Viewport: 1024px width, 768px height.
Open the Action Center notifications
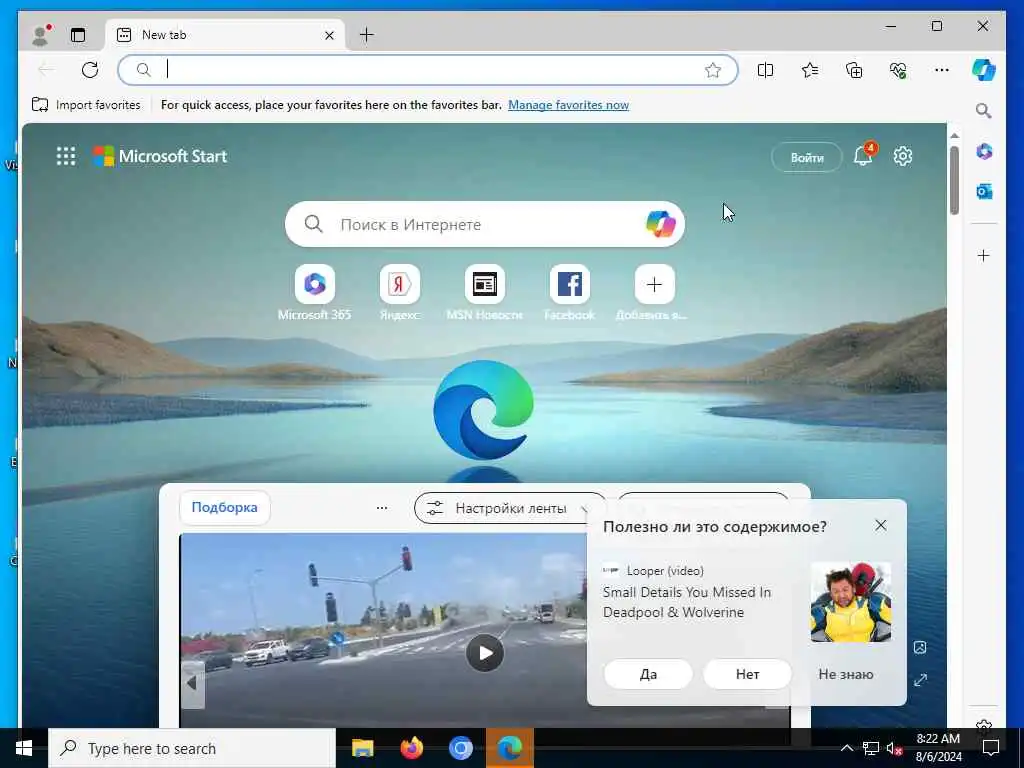991,748
